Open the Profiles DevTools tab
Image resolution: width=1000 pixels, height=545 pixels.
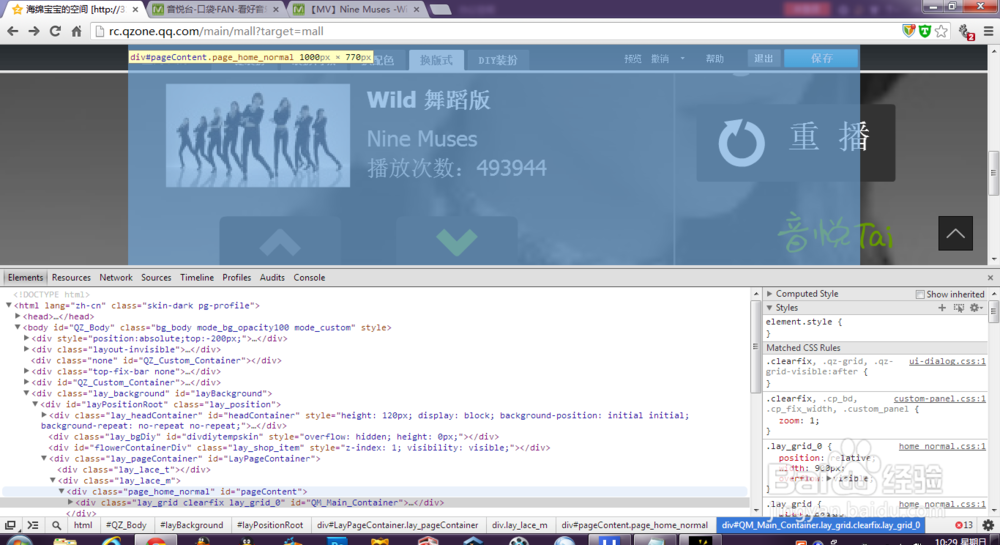click(x=237, y=278)
